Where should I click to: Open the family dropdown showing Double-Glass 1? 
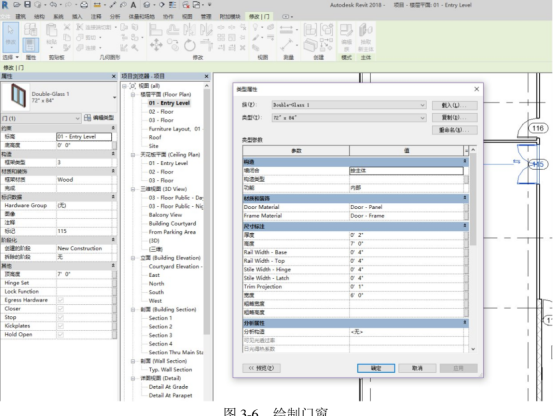[x=349, y=105]
